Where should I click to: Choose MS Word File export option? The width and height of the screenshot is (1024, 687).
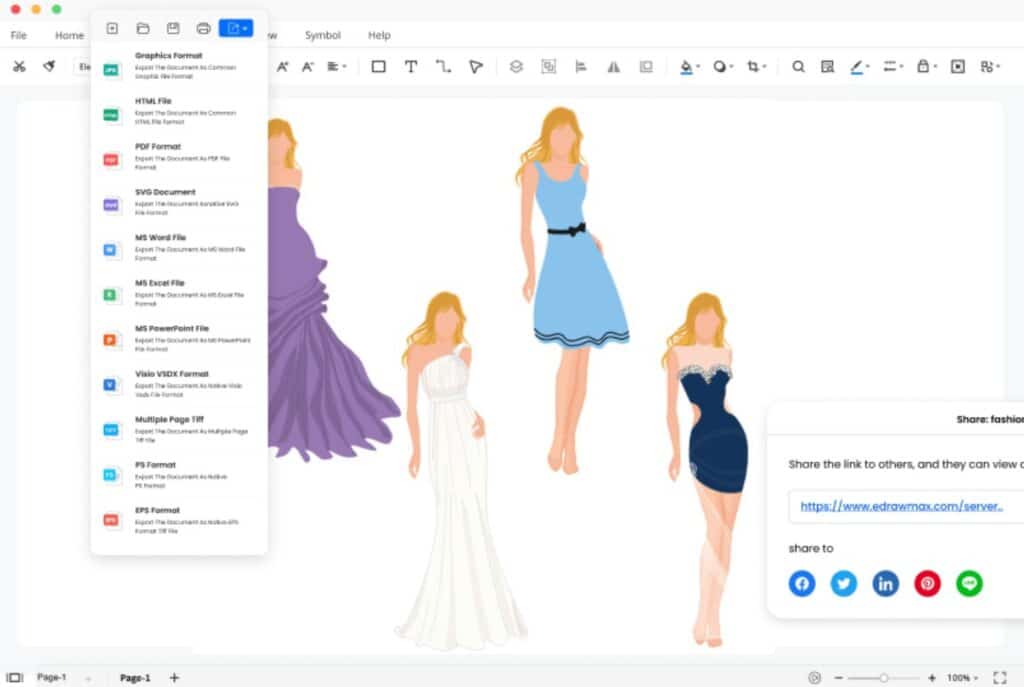(178, 248)
